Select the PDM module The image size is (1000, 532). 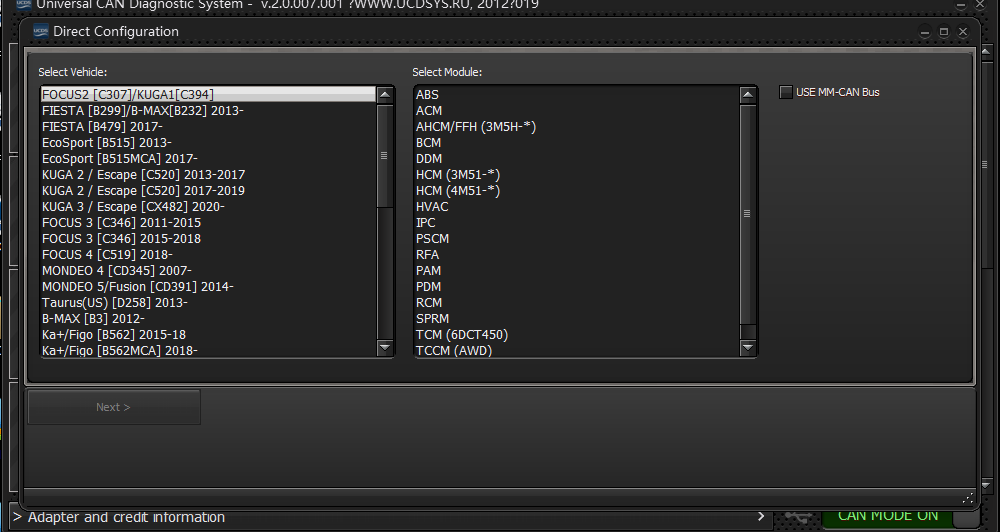coord(577,286)
